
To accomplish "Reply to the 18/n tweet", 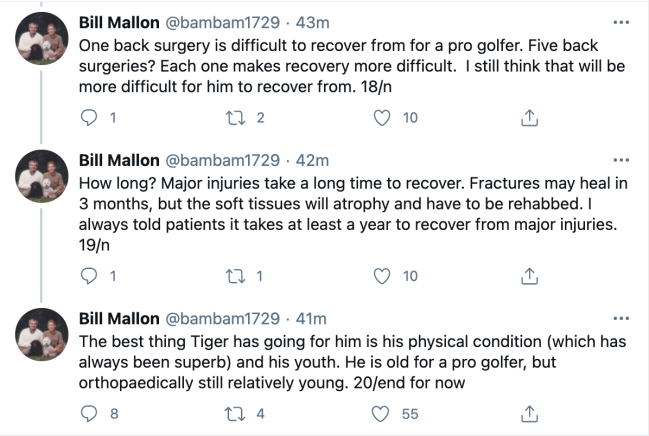I will click(89, 118).
